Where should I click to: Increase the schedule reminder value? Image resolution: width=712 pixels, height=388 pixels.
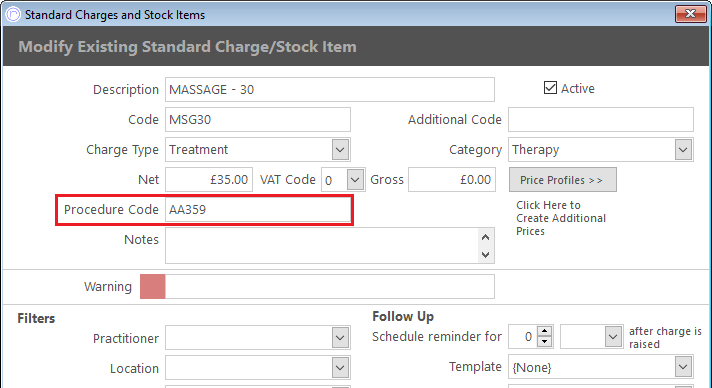(544, 331)
